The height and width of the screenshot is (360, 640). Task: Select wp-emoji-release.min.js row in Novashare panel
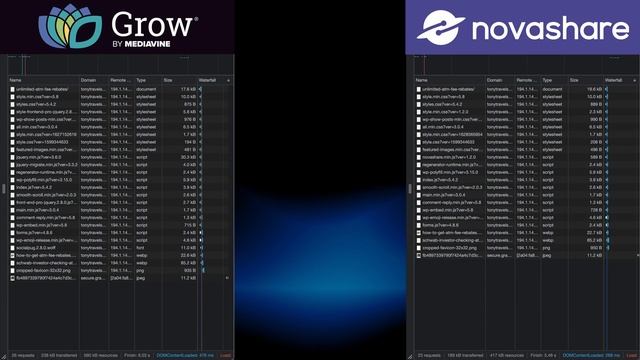click(x=527, y=218)
